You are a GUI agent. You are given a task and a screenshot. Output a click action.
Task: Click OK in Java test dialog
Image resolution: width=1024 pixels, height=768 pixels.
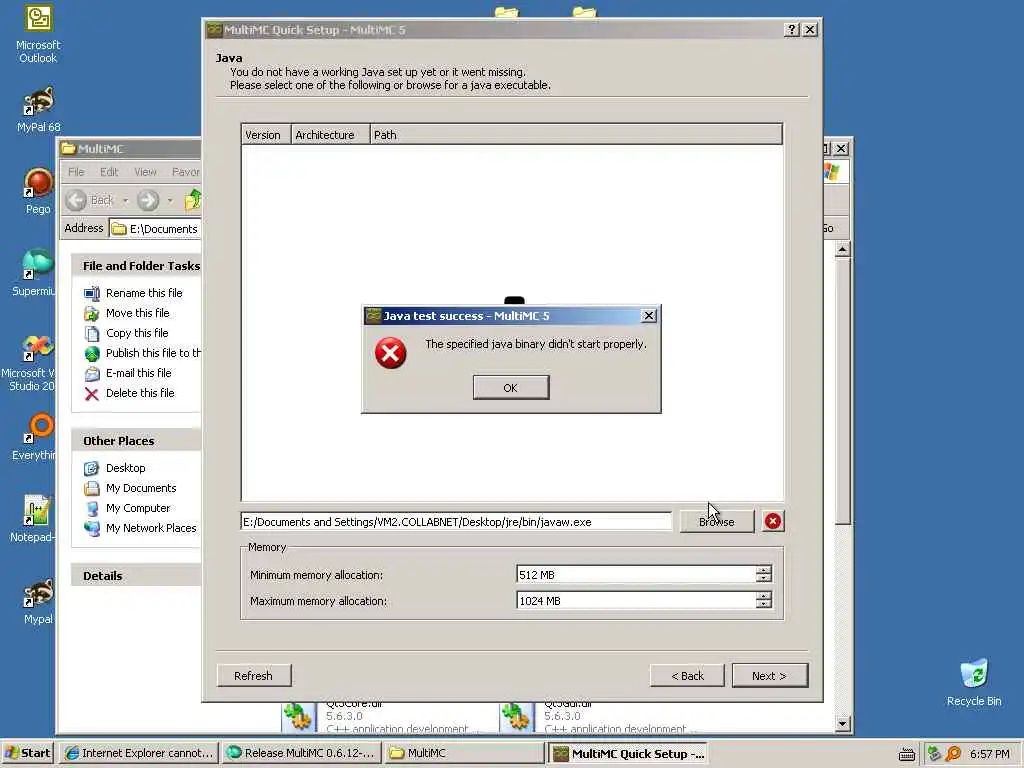pyautogui.click(x=511, y=387)
